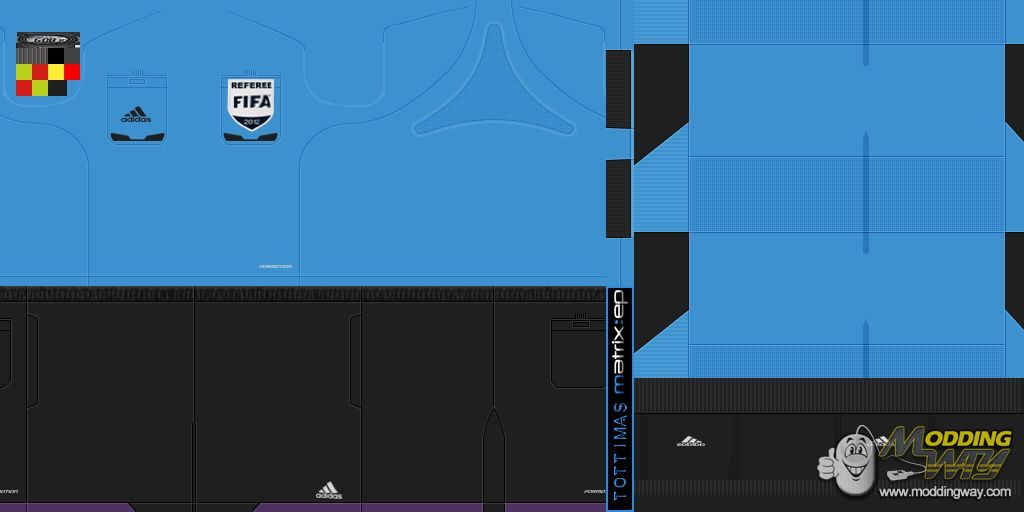Pick the bright red square in the flag patch
This screenshot has width=1024, height=512.
coord(72,71)
